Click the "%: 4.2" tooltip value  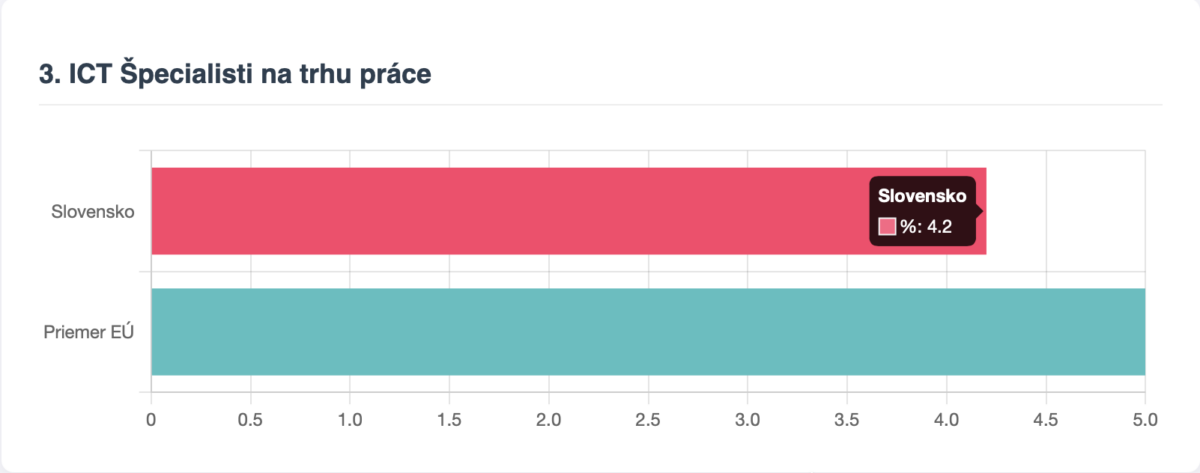[x=926, y=227]
